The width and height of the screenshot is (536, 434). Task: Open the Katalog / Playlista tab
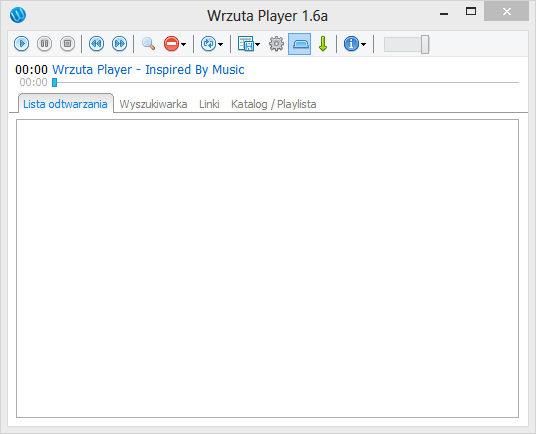[x=273, y=104]
